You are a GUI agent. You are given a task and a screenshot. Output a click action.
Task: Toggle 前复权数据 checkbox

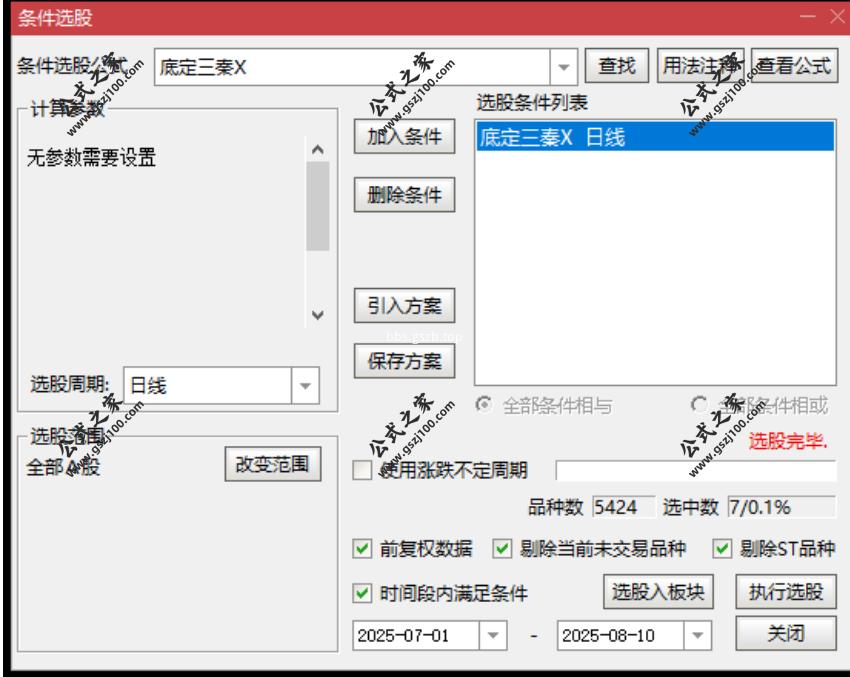tap(362, 549)
